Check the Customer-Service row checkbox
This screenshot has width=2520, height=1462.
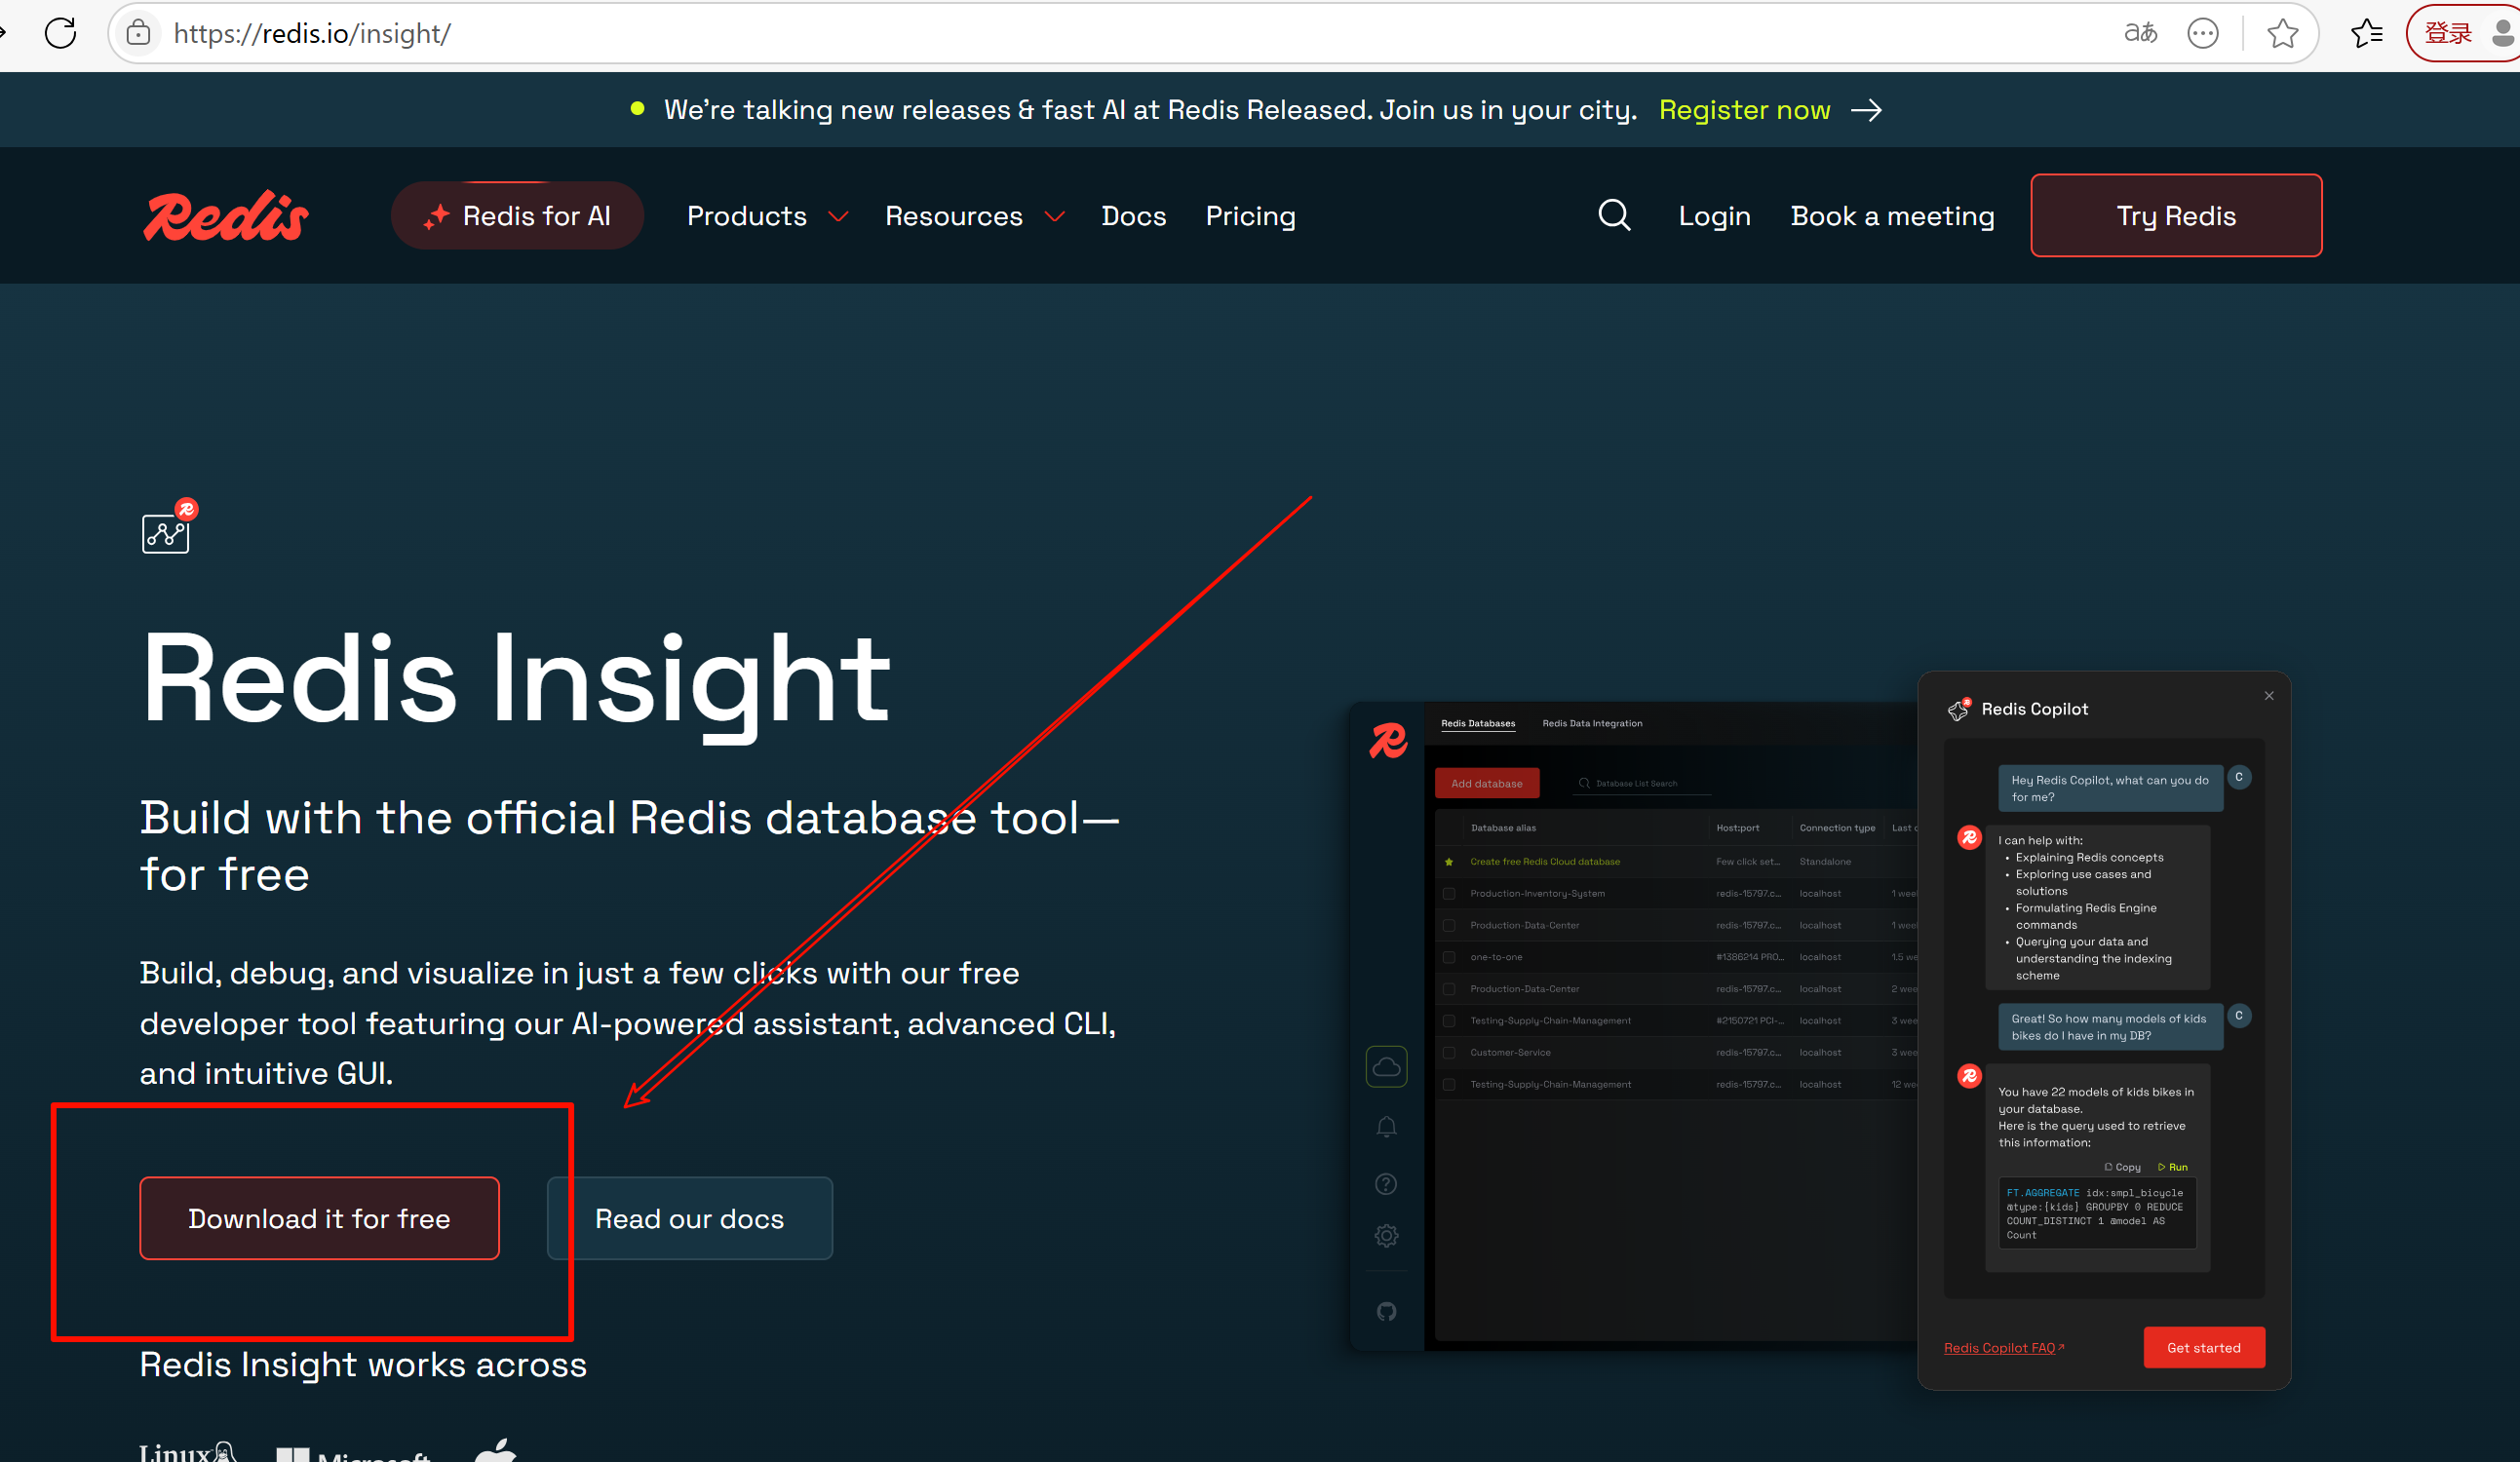[x=1449, y=1052]
